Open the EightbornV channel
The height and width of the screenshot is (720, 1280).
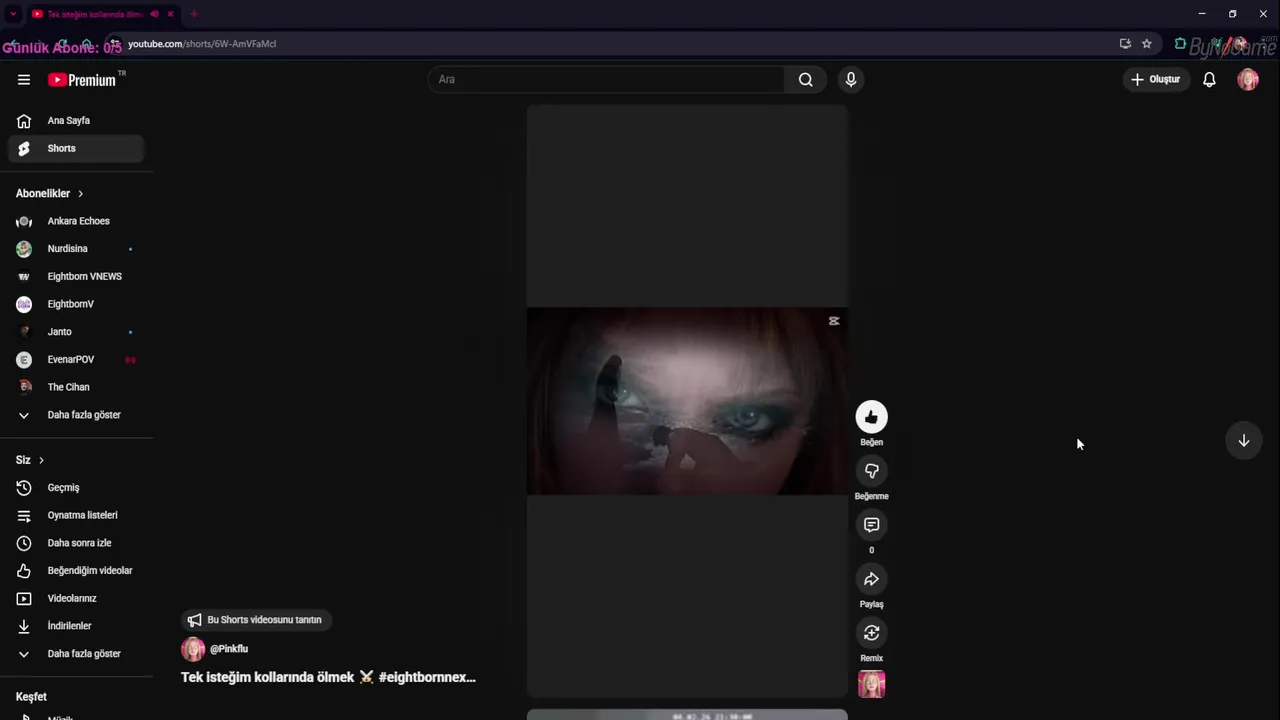click(76, 304)
